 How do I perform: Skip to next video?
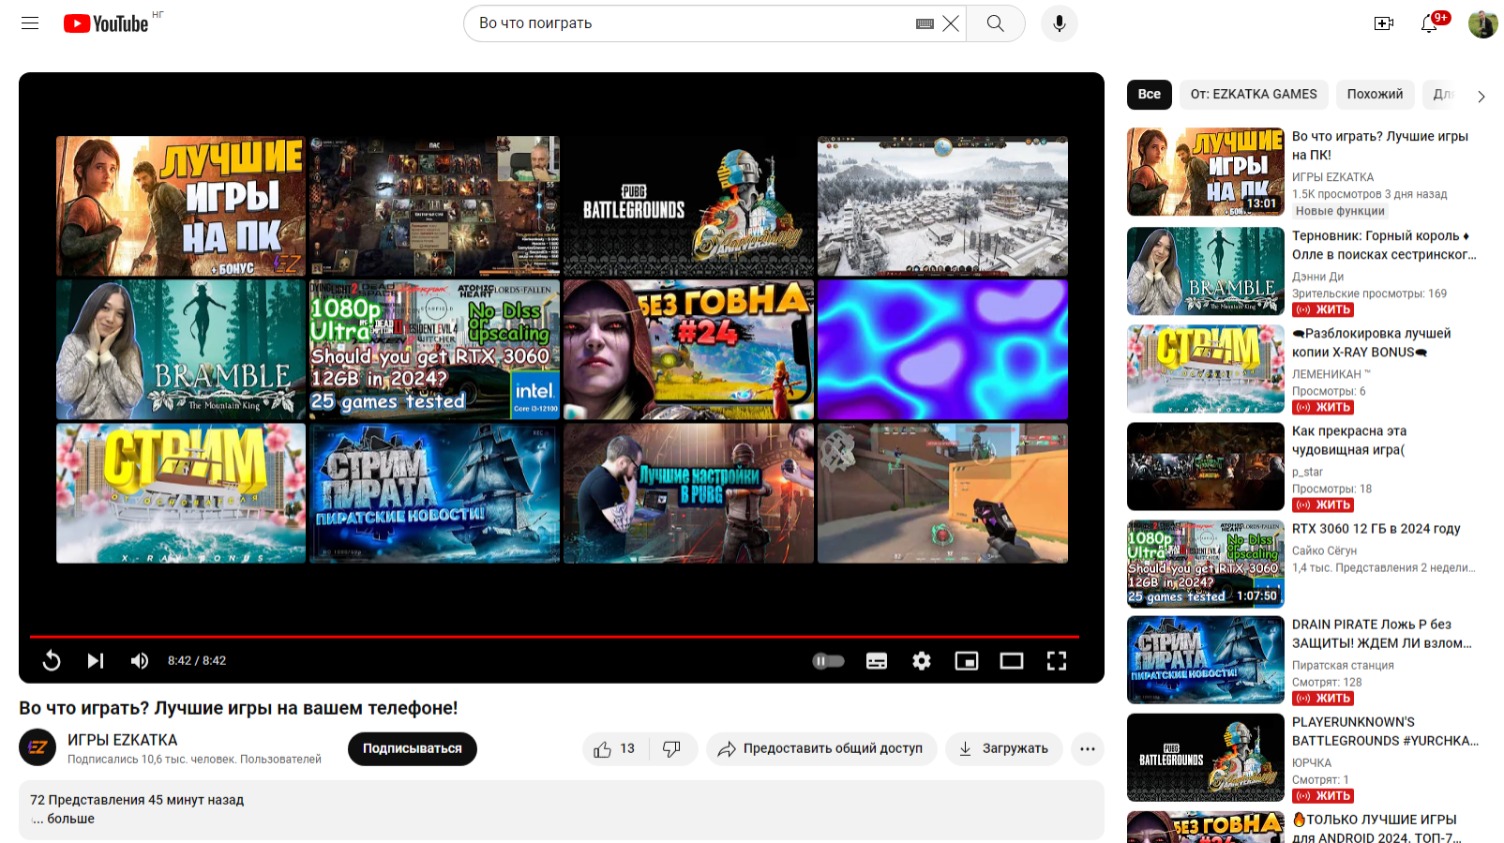[x=95, y=660]
